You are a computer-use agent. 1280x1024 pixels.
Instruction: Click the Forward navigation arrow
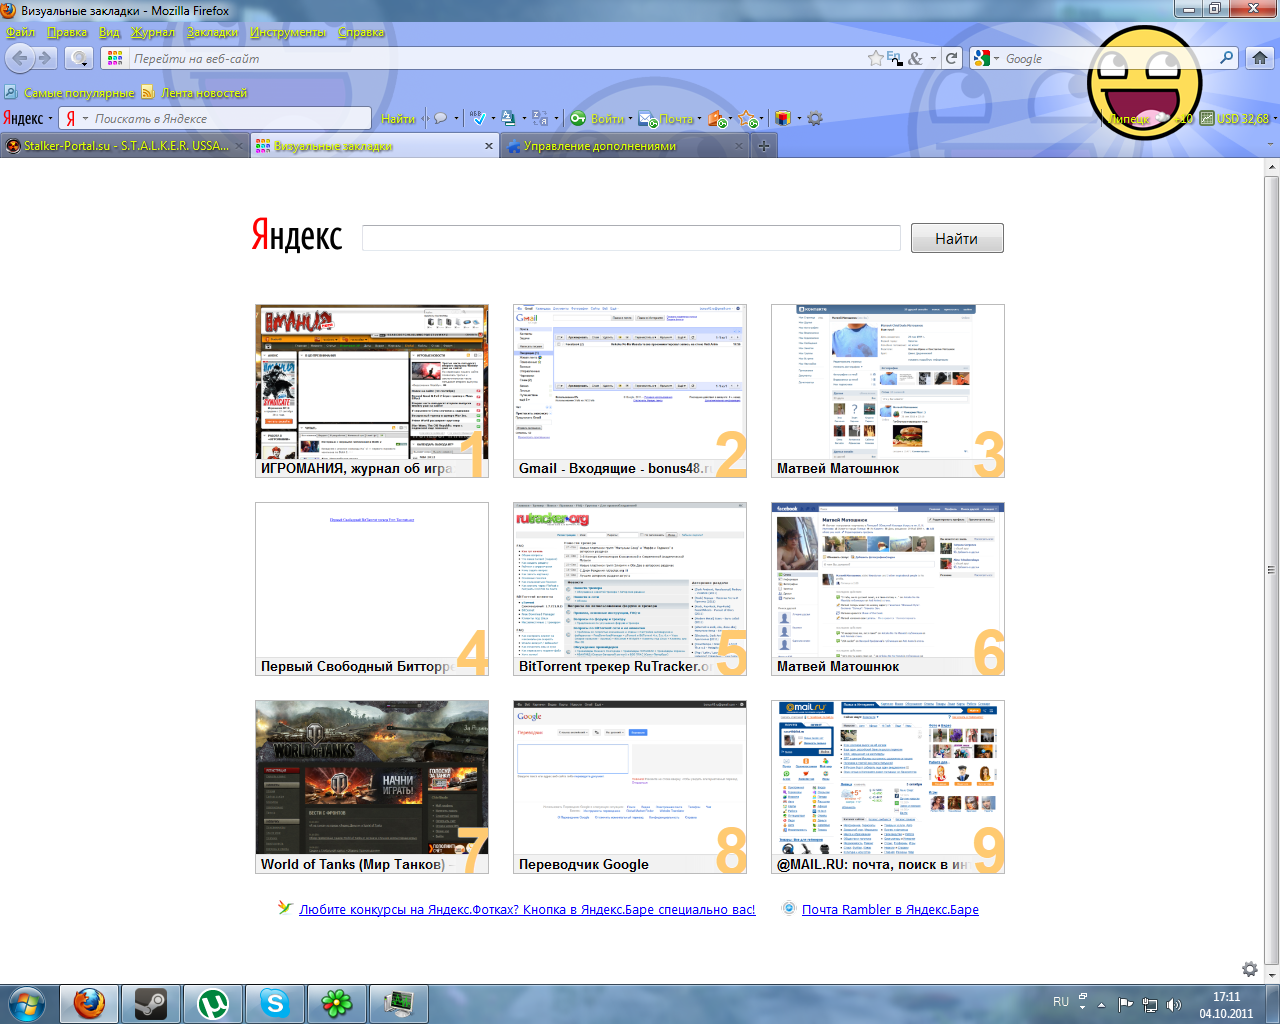click(45, 58)
